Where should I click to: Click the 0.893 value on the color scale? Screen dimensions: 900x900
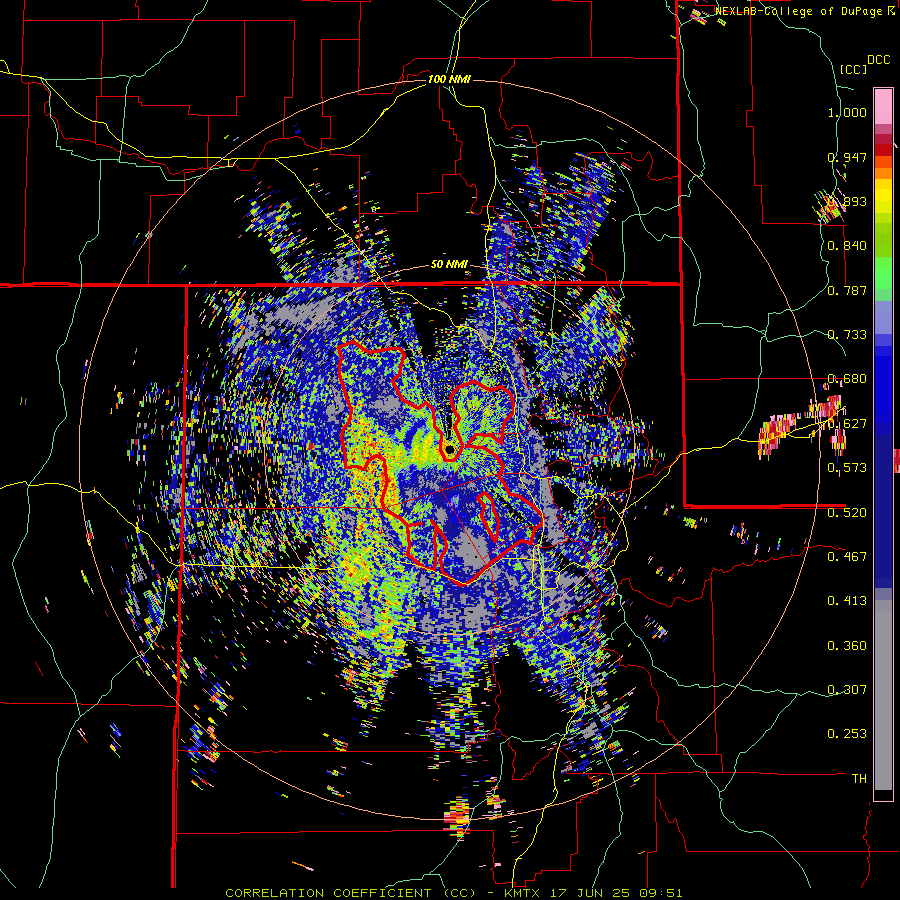(847, 201)
